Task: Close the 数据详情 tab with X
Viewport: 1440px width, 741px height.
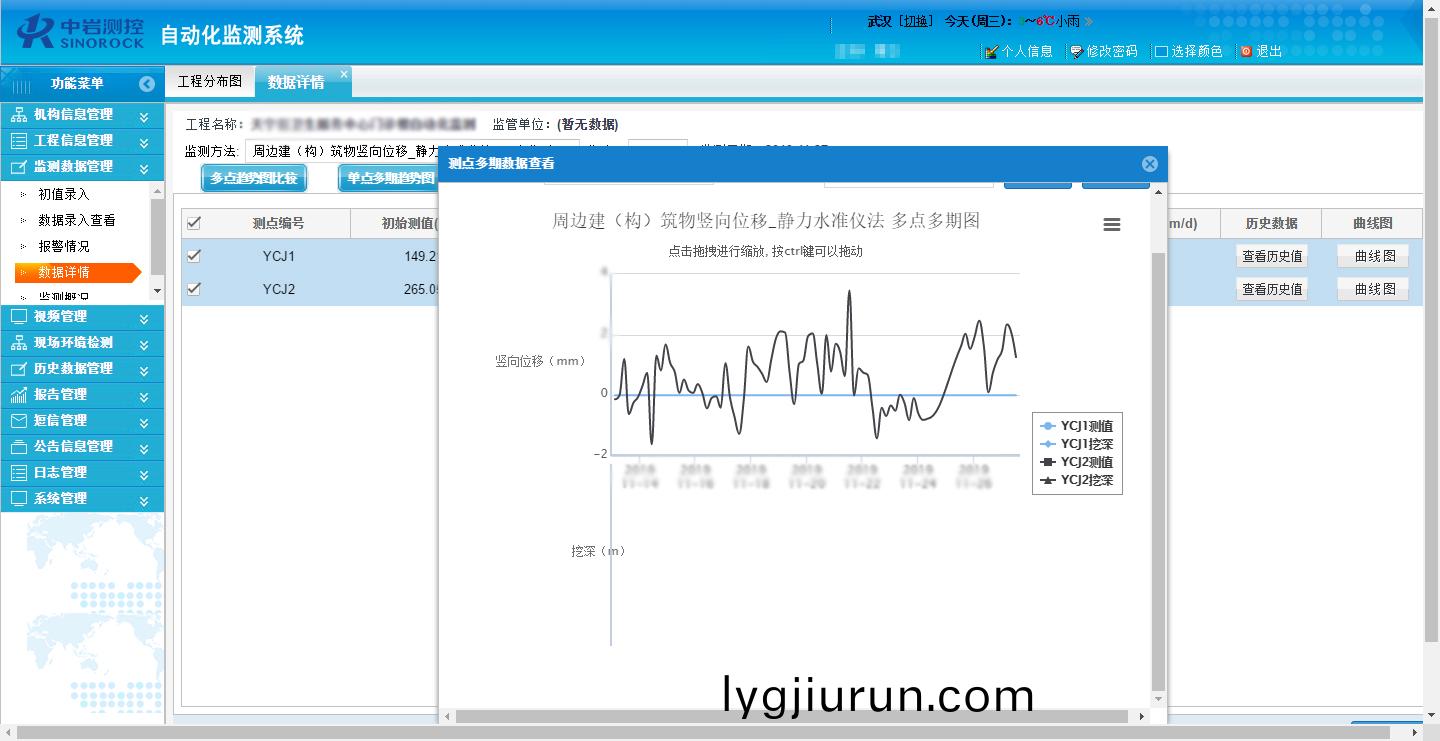Action: click(344, 74)
